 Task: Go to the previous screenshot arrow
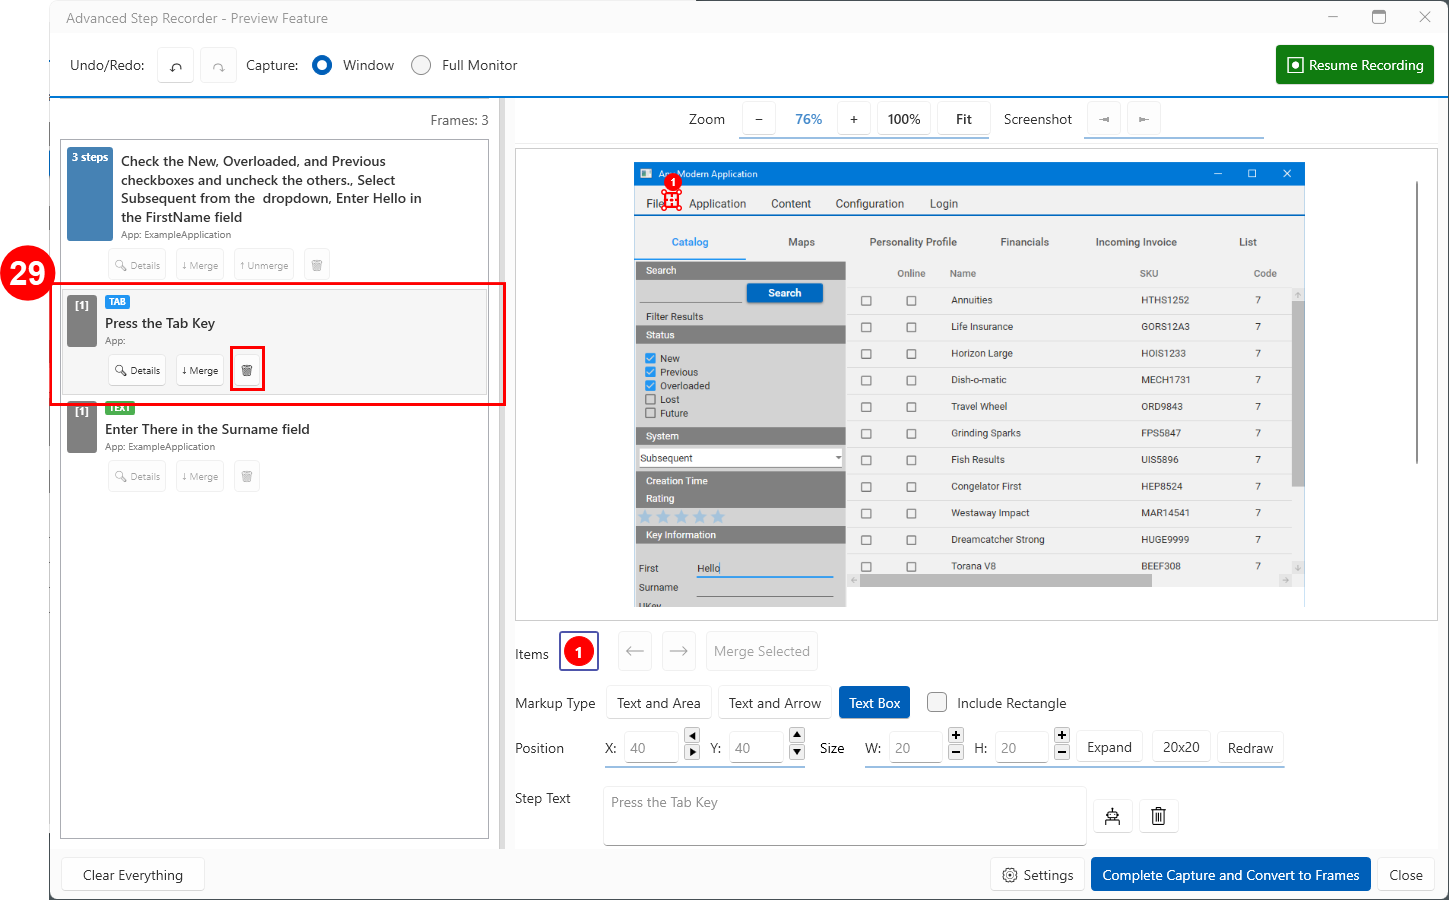click(x=1103, y=119)
